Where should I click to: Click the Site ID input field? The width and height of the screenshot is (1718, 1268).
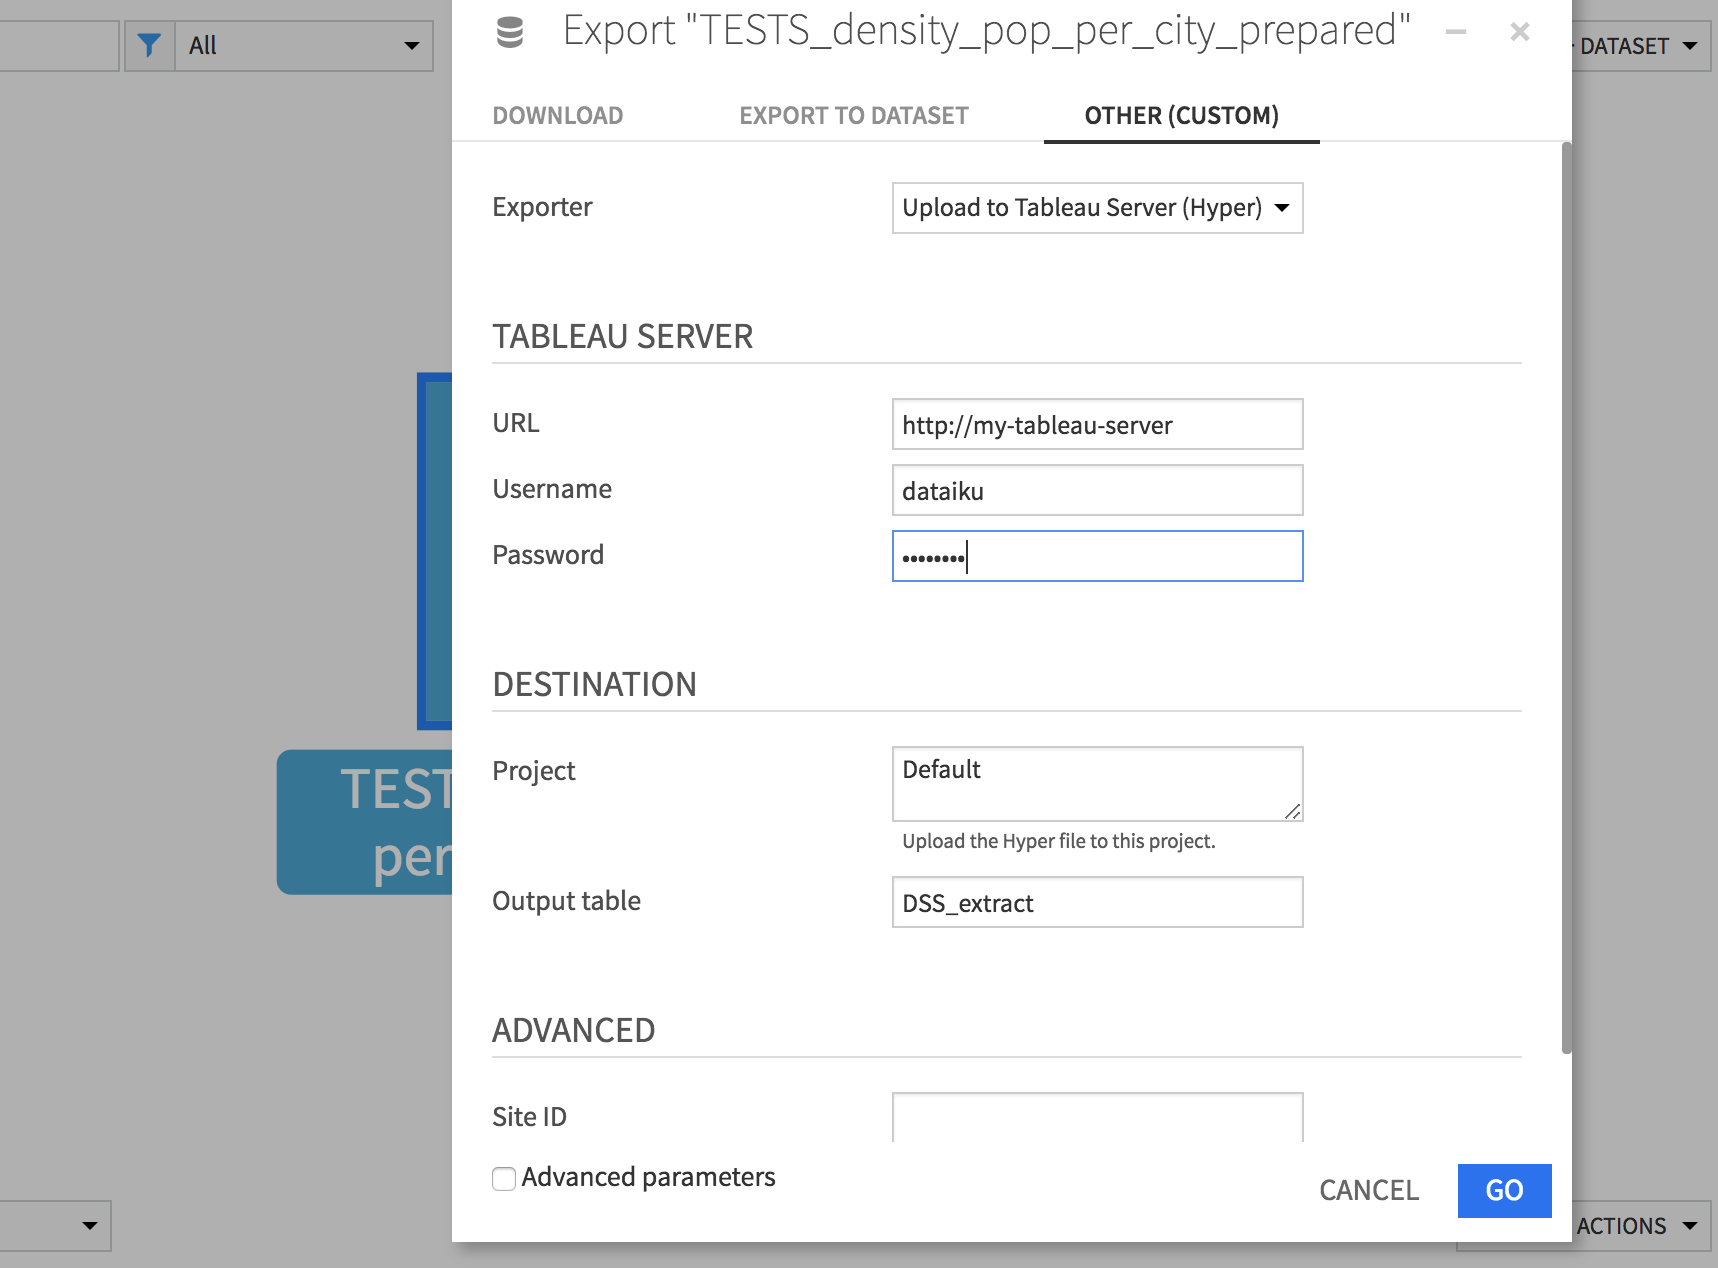tap(1097, 1117)
